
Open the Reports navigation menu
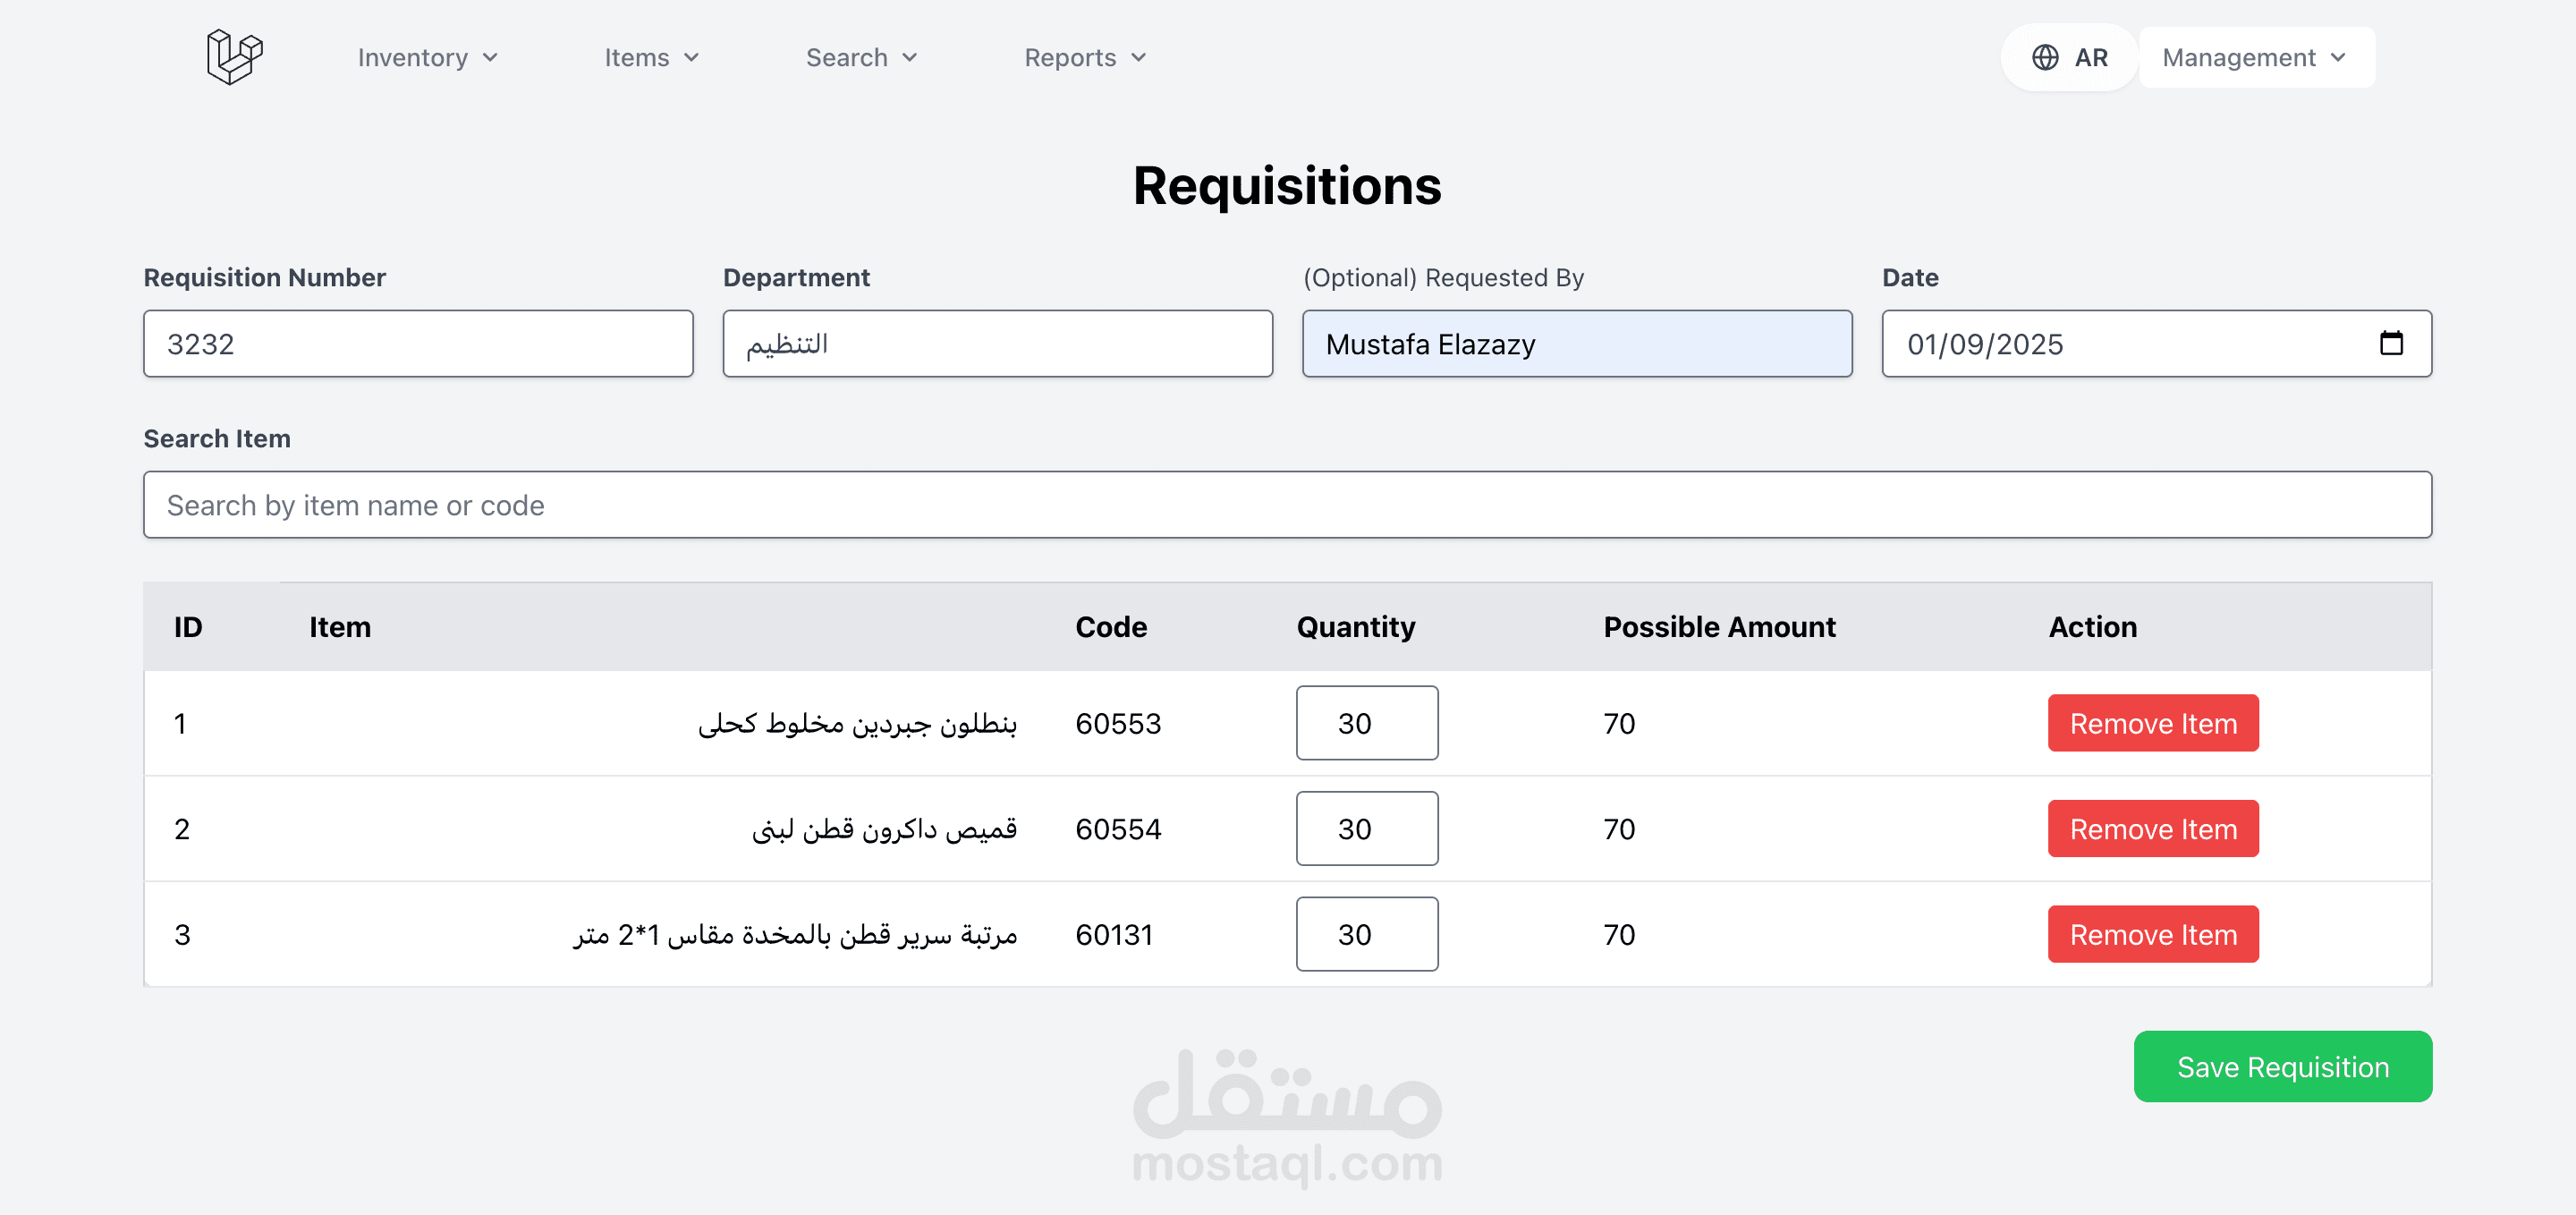click(x=1084, y=58)
